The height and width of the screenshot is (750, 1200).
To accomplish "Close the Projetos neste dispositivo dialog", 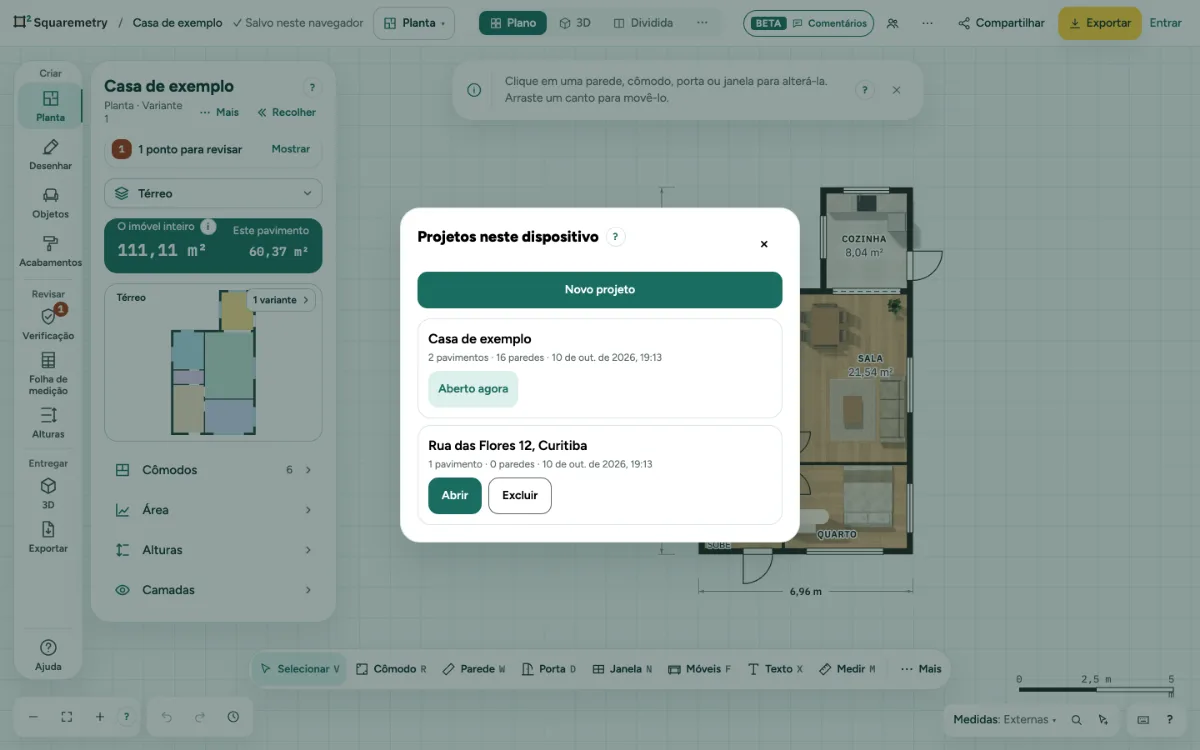I will tap(764, 244).
